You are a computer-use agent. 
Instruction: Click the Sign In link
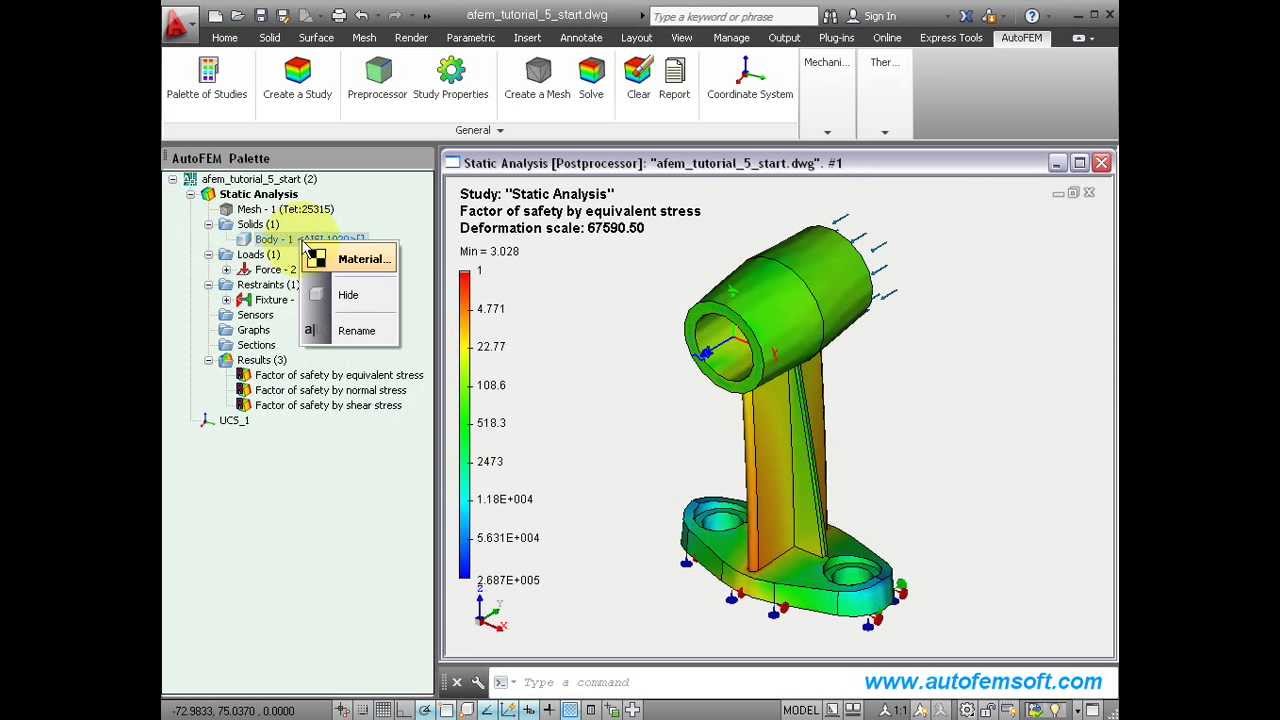pyautogui.click(x=879, y=16)
